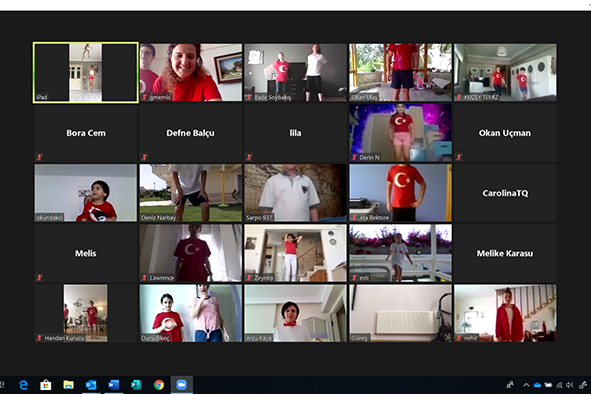Viewport: 591px width, 394px height.
Task: Switch to Word in the taskbar
Action: (113, 385)
